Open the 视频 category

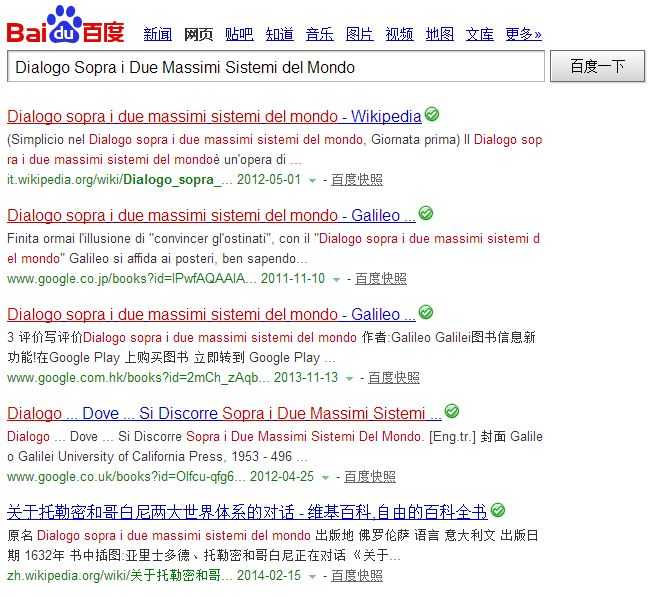point(399,34)
